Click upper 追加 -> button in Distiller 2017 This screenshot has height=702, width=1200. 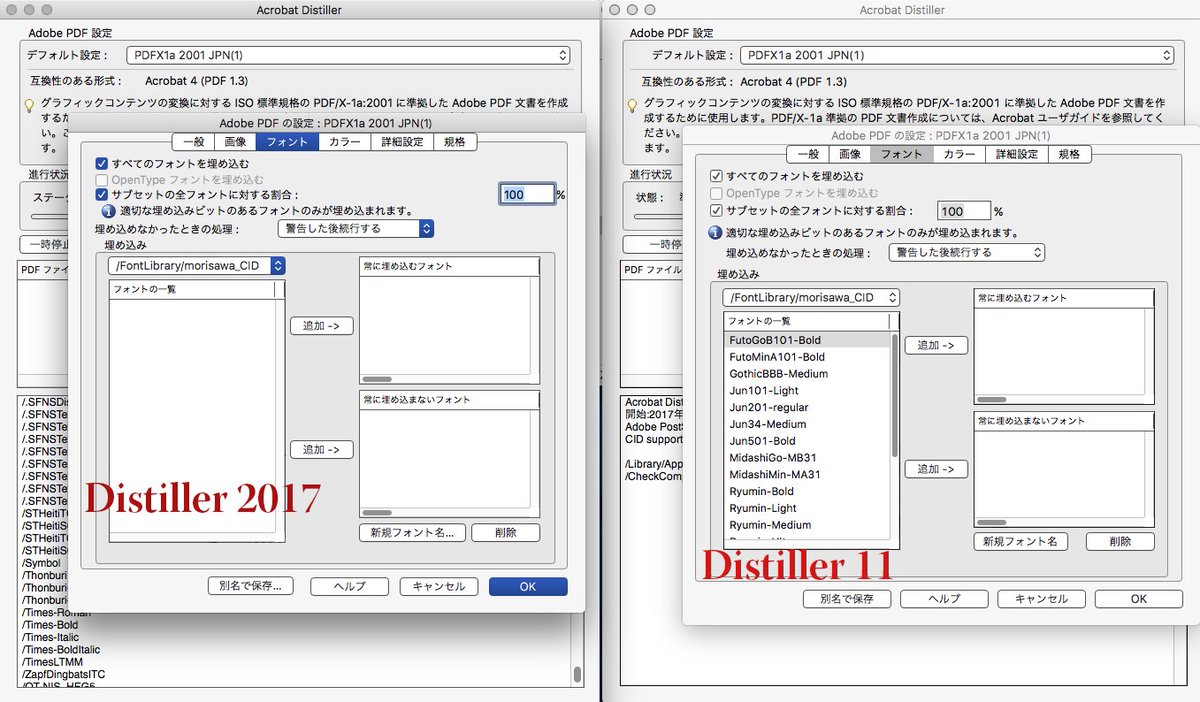322,326
